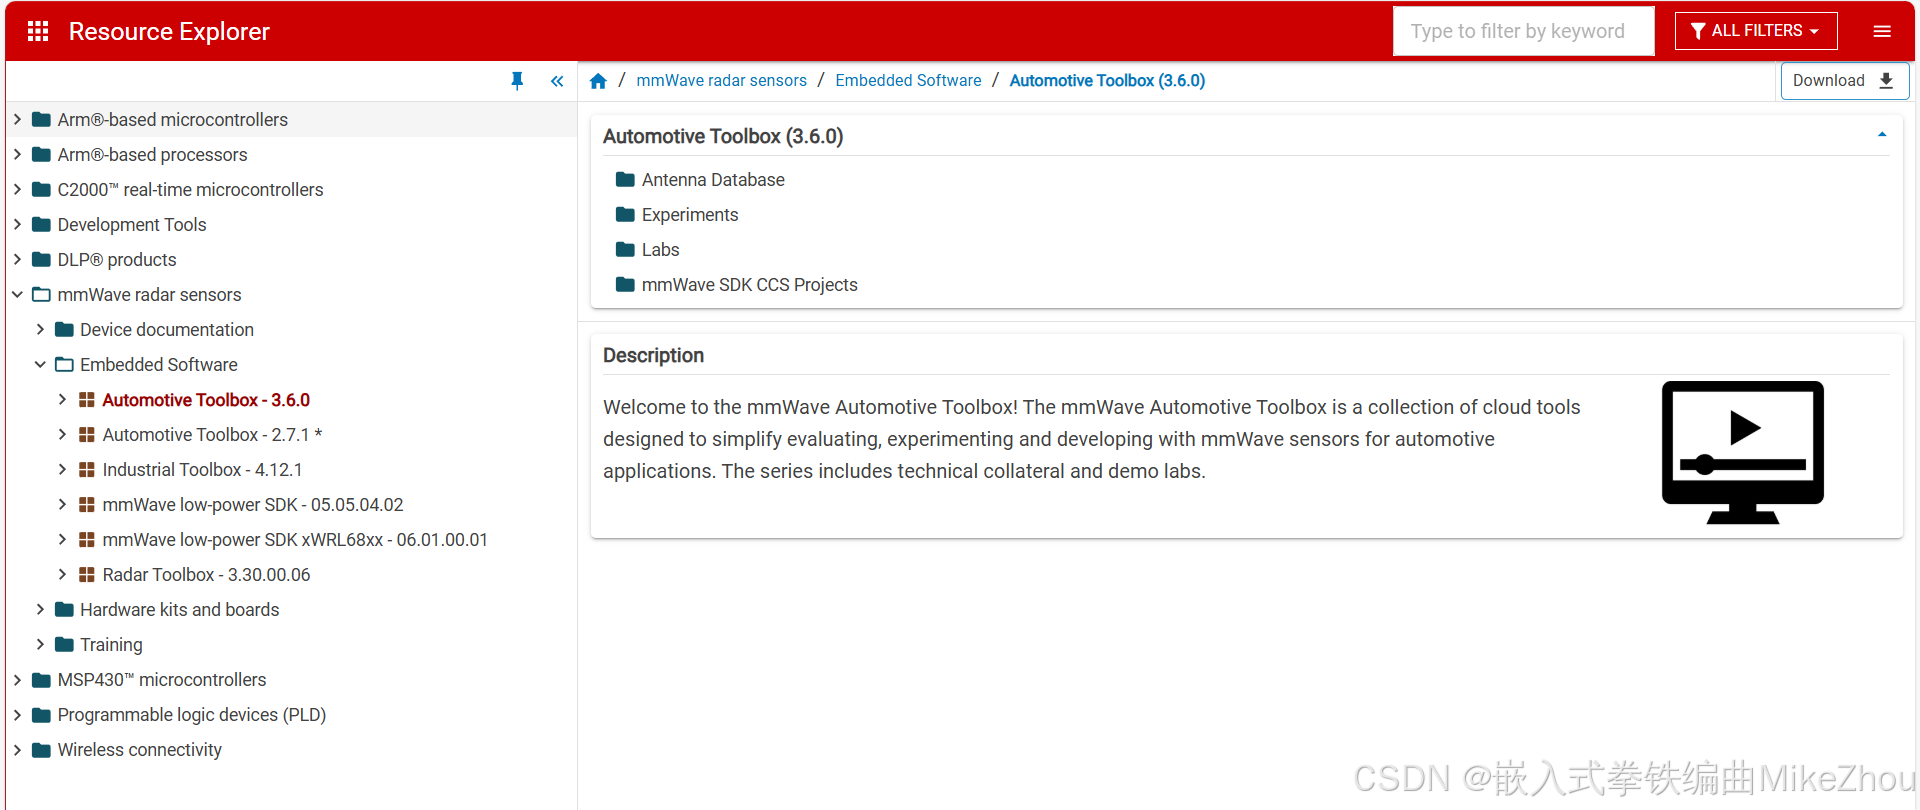This screenshot has height=810, width=1920.
Task: Click the mmWave low-power SDK 05.05.04.02 package icon
Action: (87, 505)
